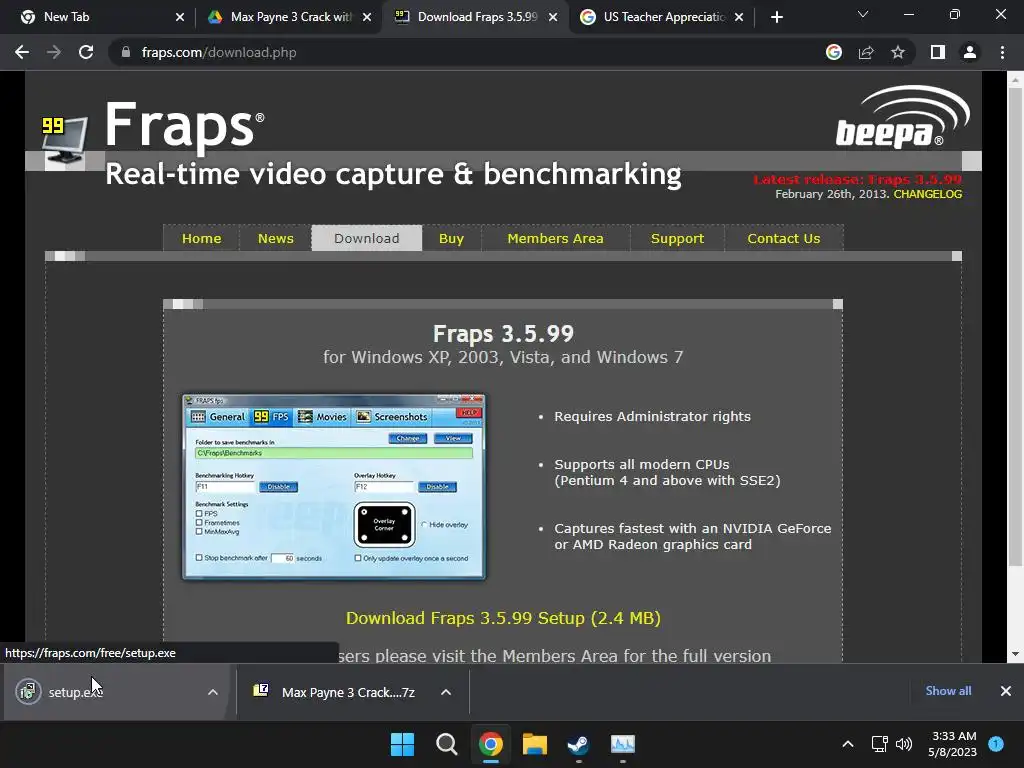Open a new browser tab with plus button
Image resolution: width=1024 pixels, height=768 pixels.
[x=776, y=18]
